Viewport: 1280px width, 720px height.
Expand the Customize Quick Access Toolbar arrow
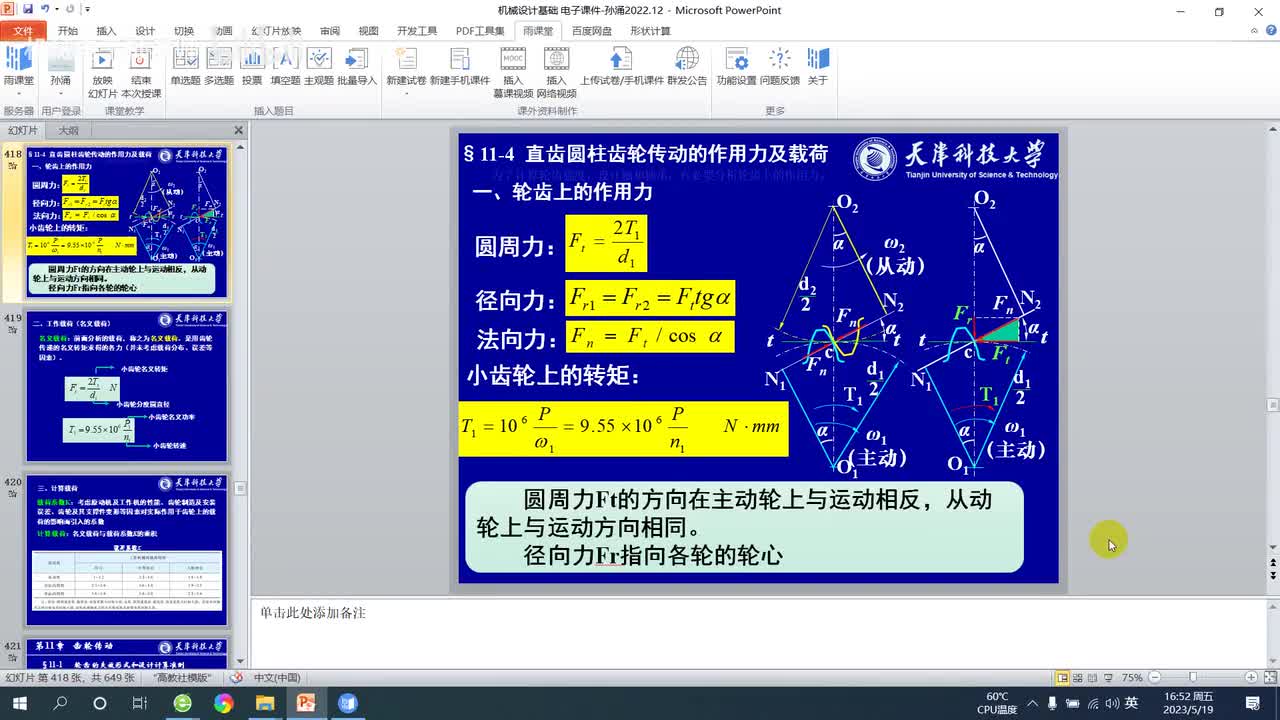coord(88,10)
